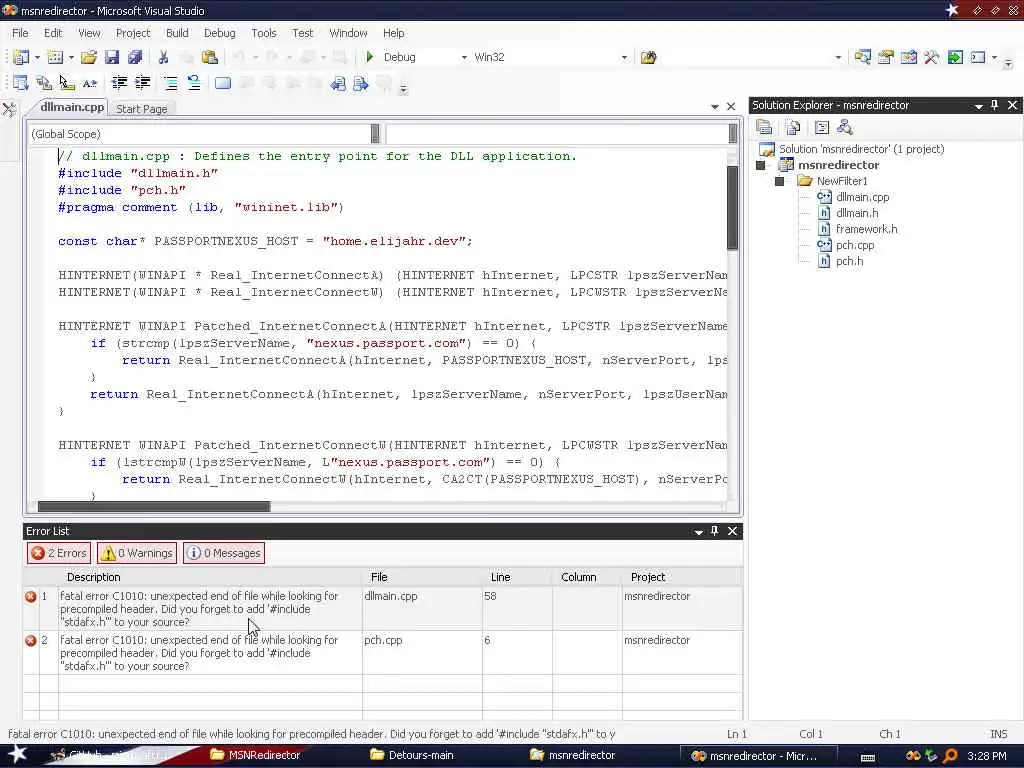Toggle the 0 Messages filter
Viewport: 1024px width, 768px height.
224,553
